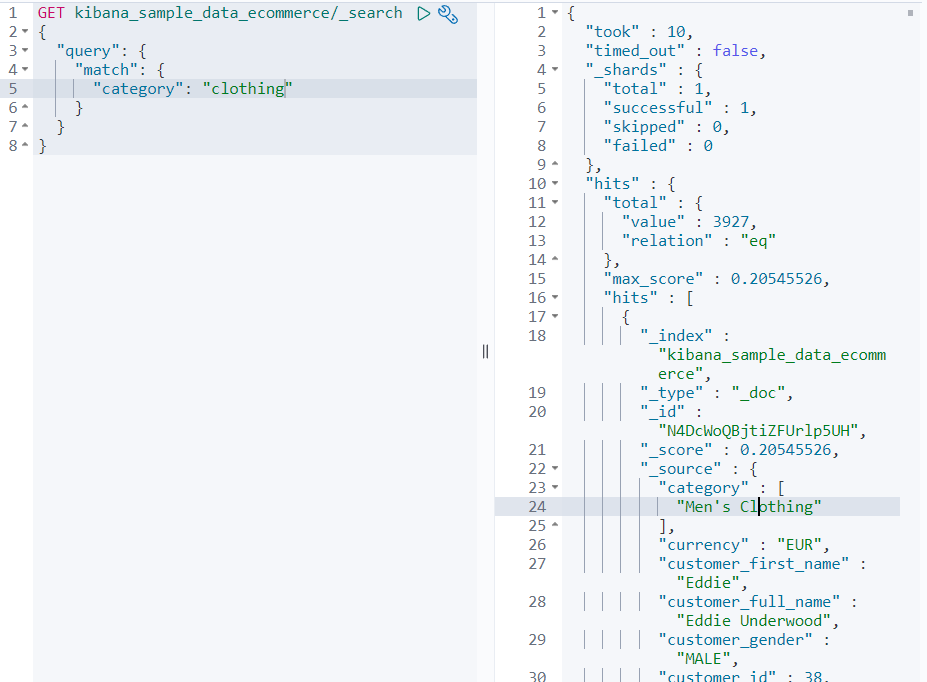Screen dimensions: 927x682
Task: Toggle fold marker at request line 6
Action: tap(25, 108)
